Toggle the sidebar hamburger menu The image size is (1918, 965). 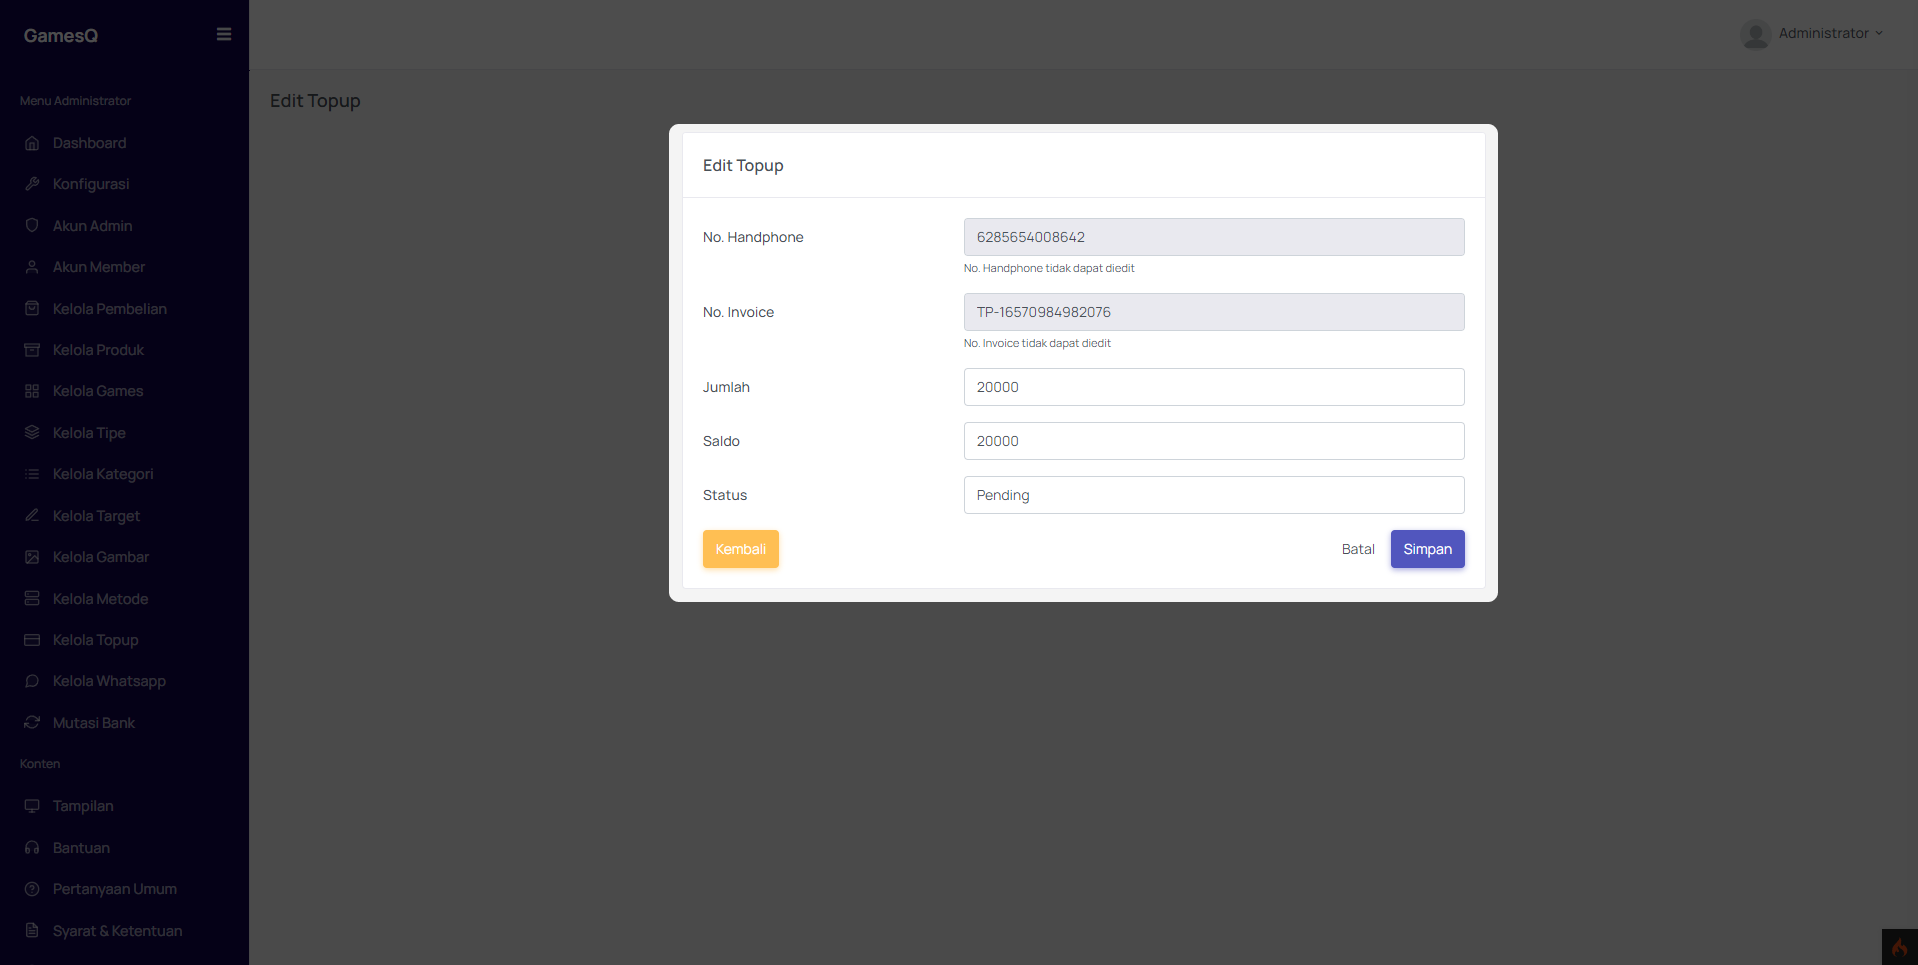pyautogui.click(x=224, y=34)
